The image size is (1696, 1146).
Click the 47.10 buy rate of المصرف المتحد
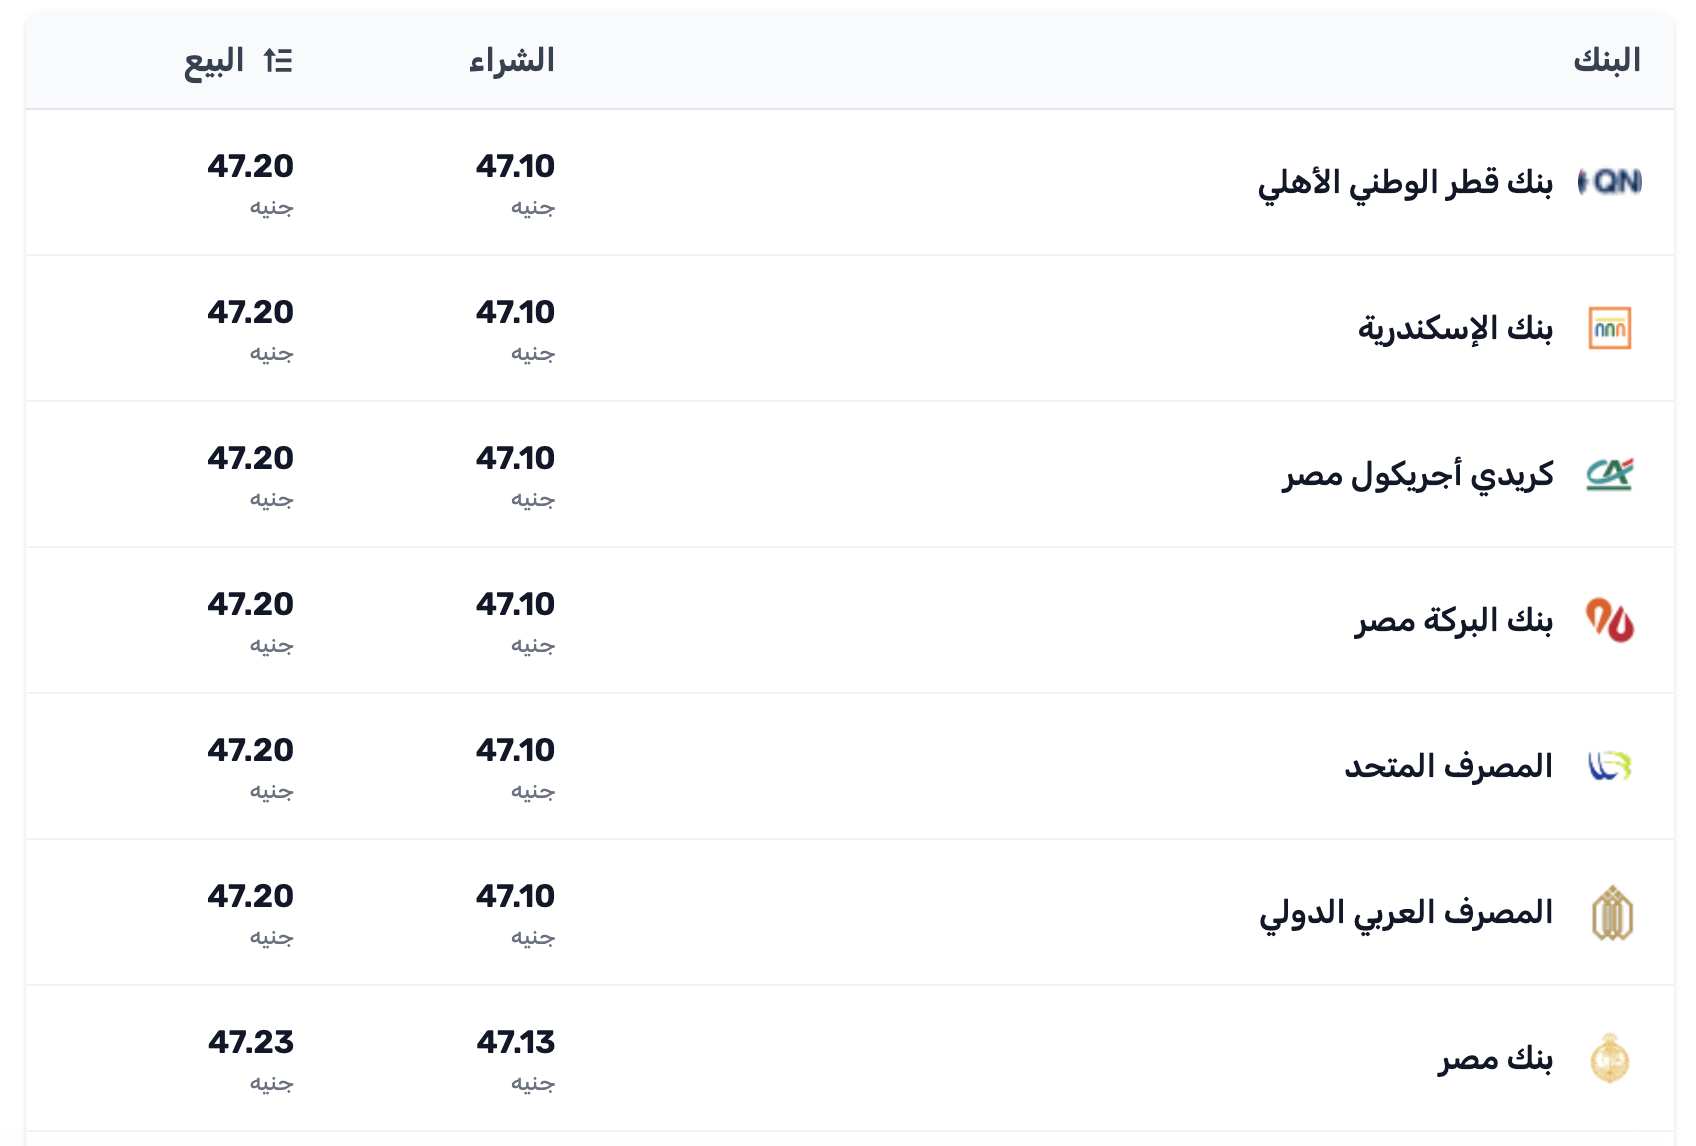515,750
